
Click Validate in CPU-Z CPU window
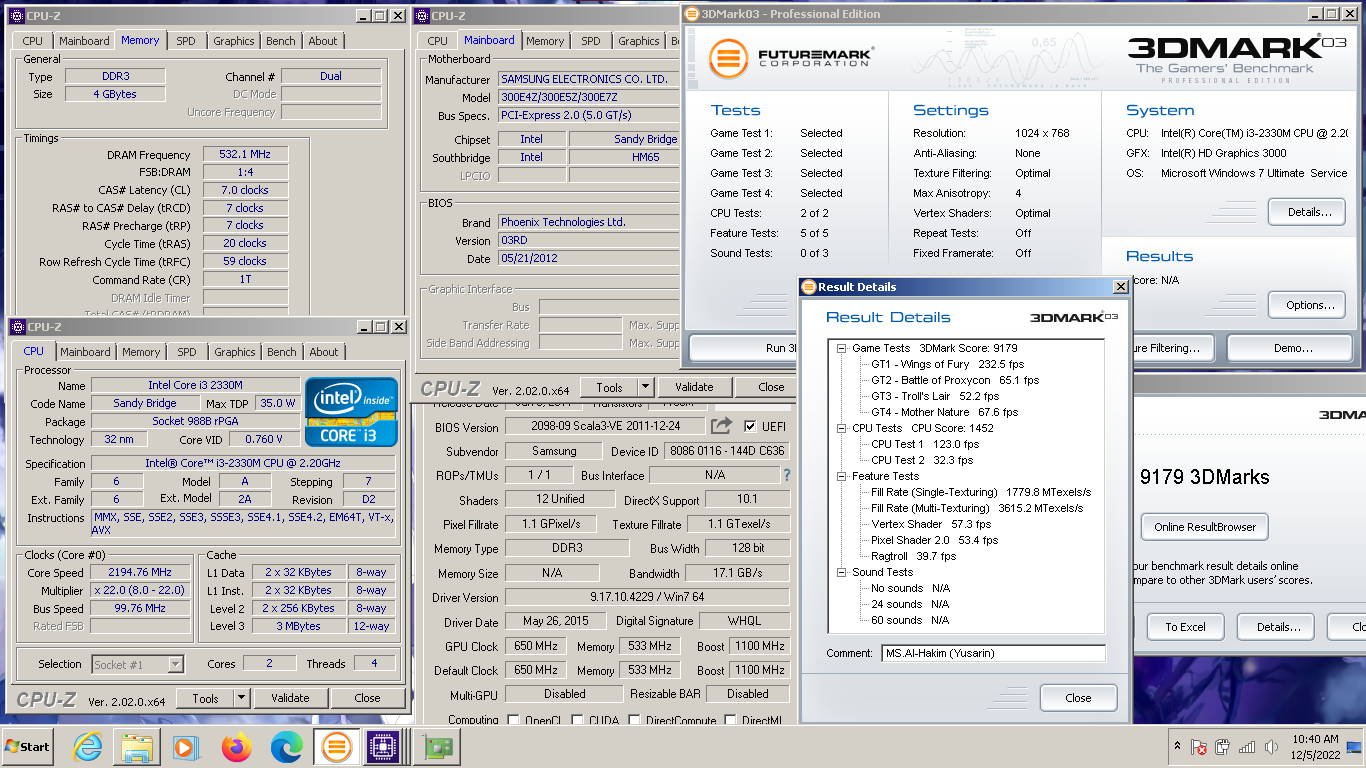pyautogui.click(x=290, y=698)
